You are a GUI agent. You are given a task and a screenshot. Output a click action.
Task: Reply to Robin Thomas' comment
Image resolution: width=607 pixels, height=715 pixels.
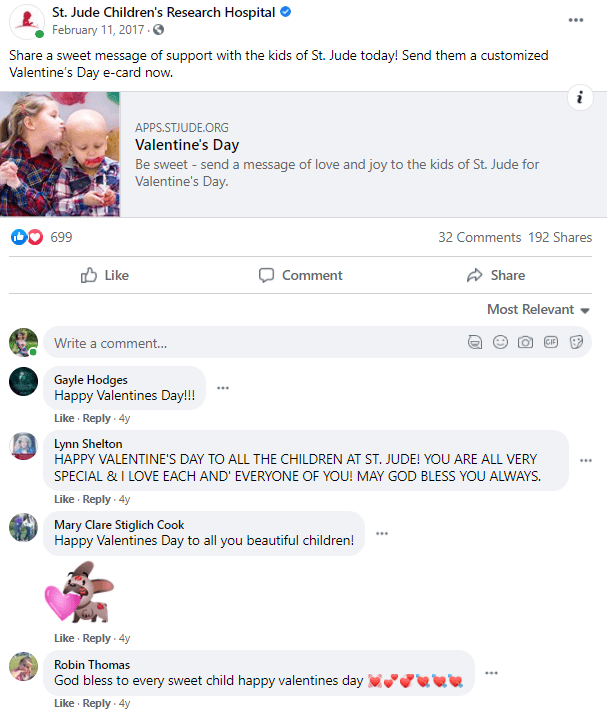tap(97, 703)
